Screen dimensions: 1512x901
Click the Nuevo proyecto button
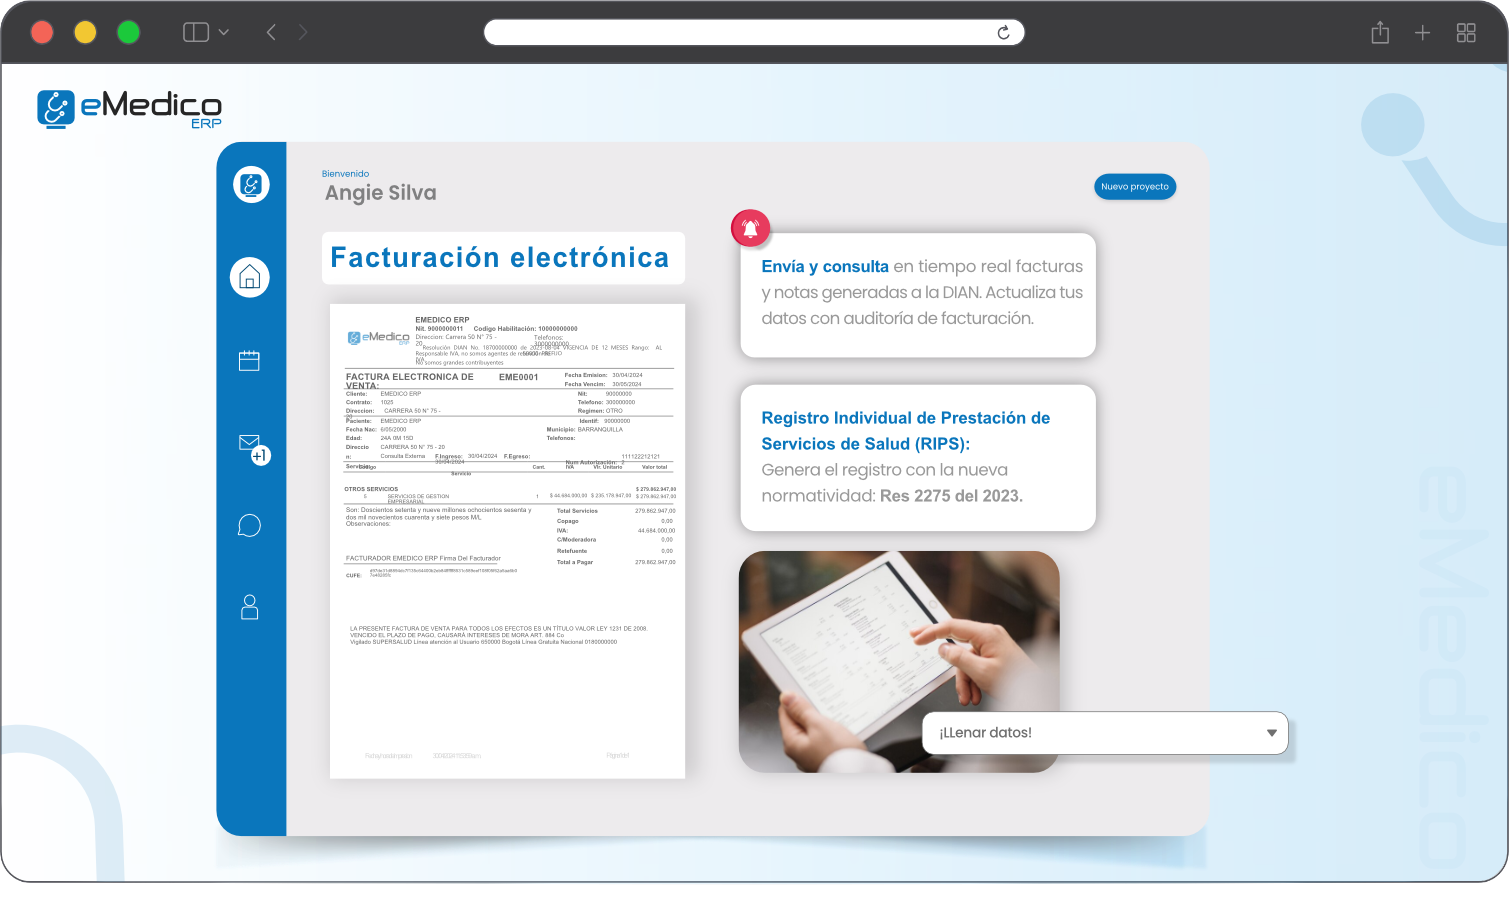pos(1135,187)
